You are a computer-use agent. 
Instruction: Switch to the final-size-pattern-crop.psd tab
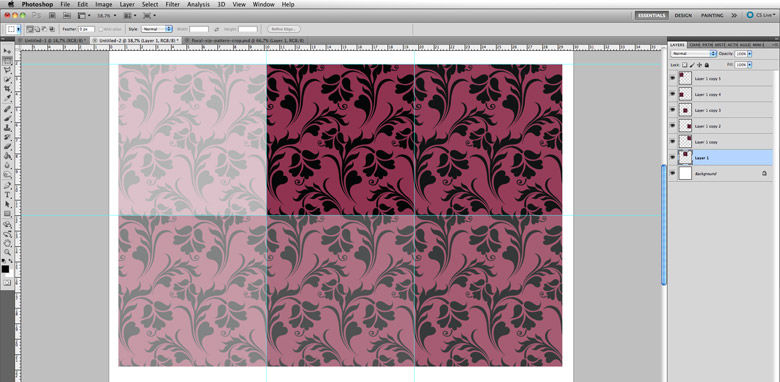click(x=244, y=40)
